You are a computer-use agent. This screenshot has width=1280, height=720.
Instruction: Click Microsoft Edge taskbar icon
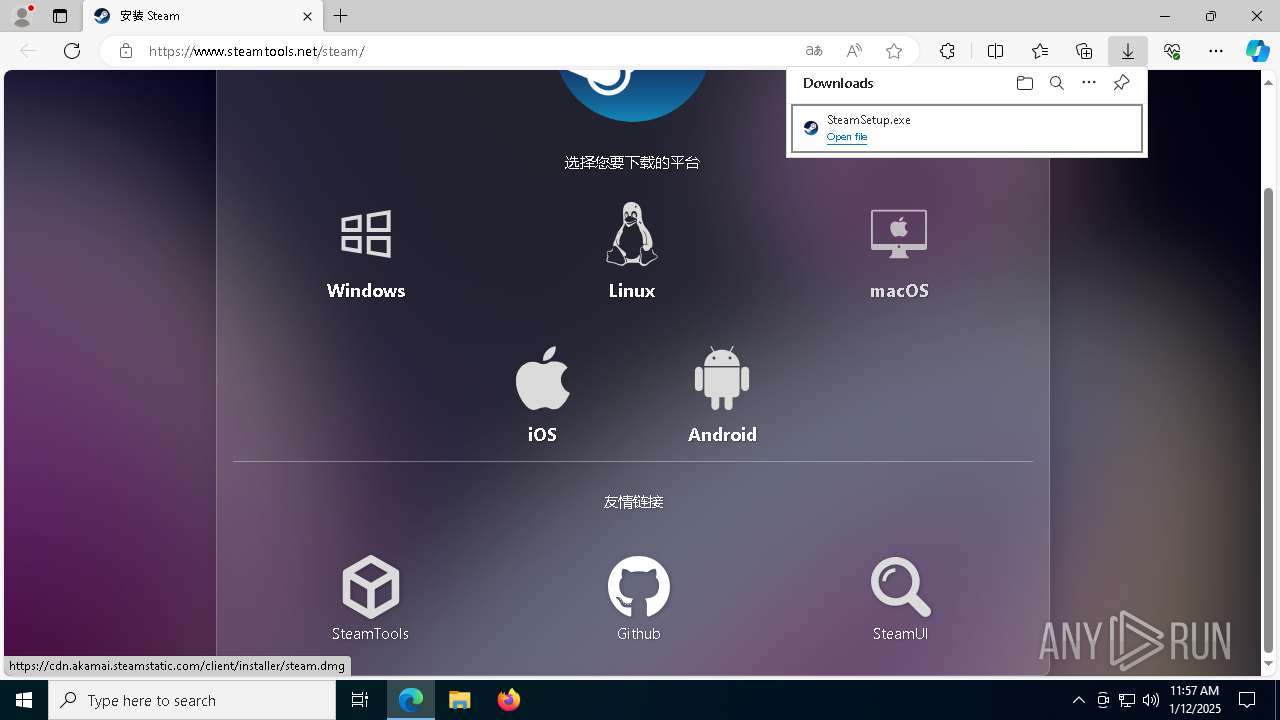(411, 700)
